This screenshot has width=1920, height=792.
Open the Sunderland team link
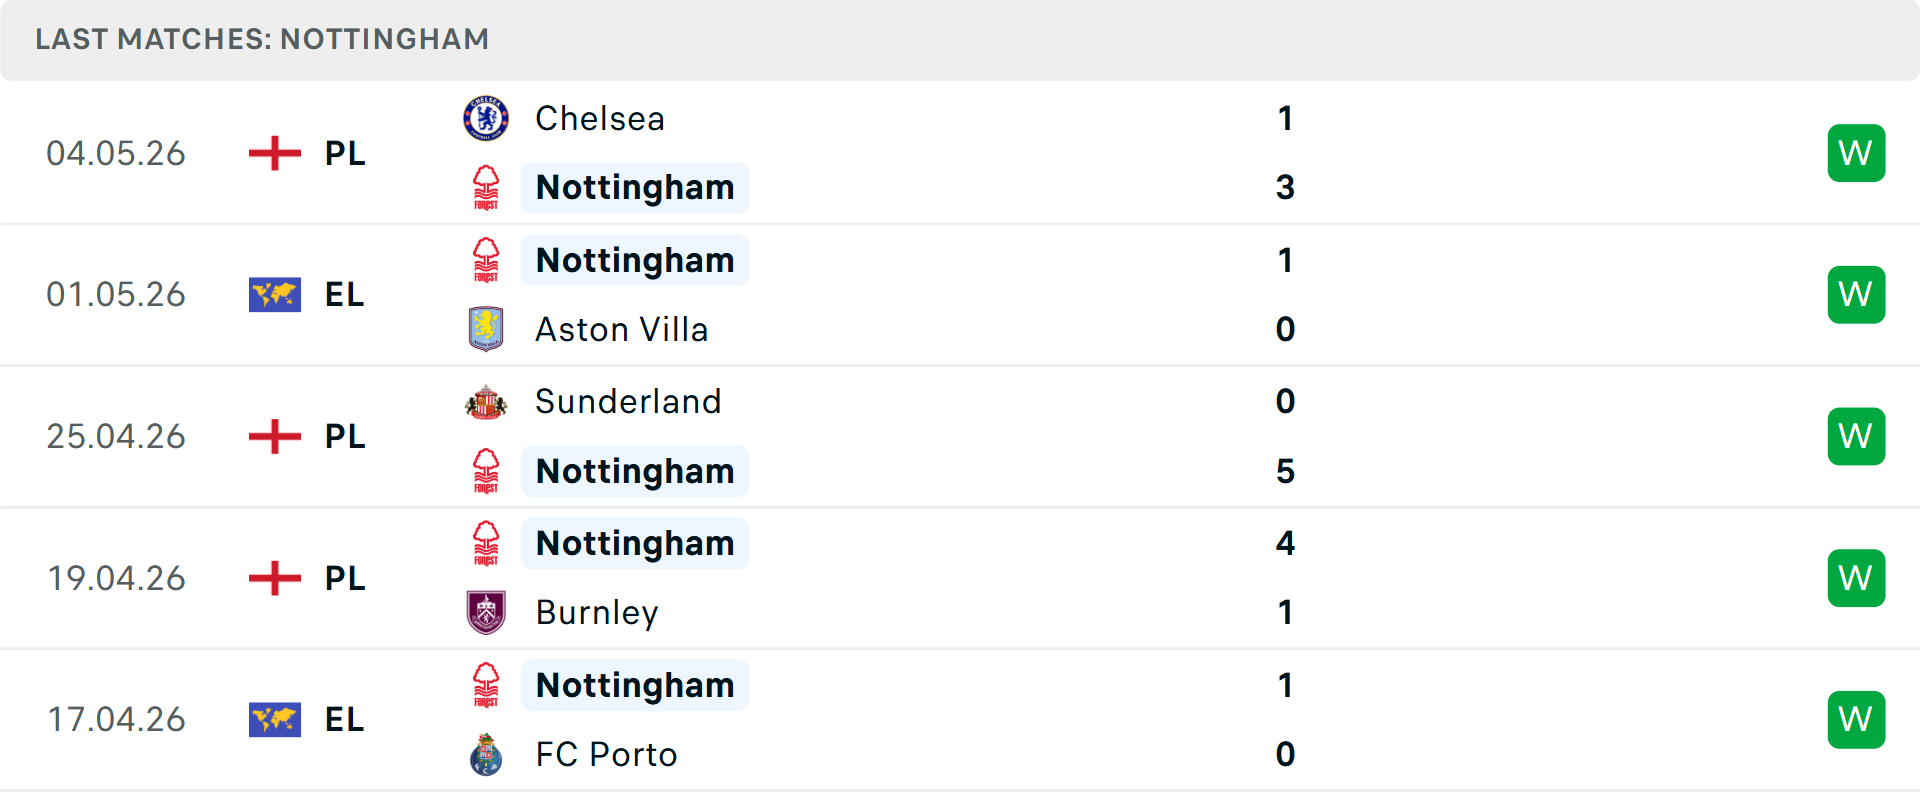pyautogui.click(x=628, y=401)
